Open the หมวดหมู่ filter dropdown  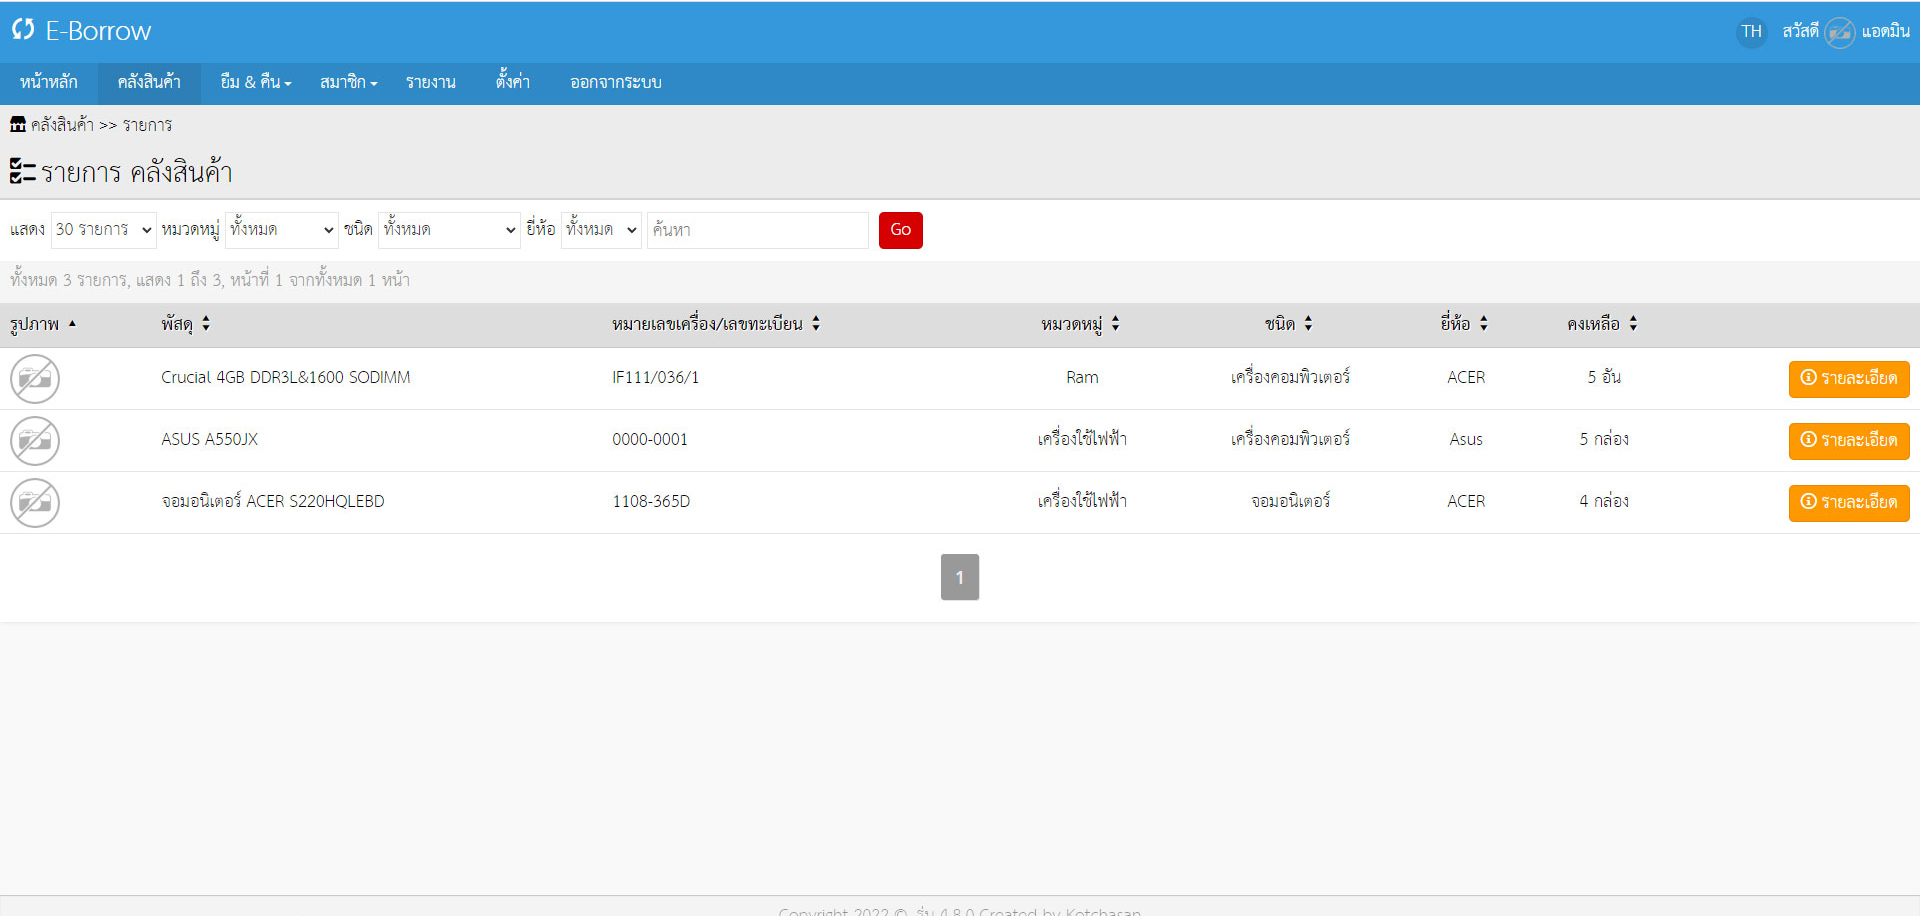pos(282,230)
